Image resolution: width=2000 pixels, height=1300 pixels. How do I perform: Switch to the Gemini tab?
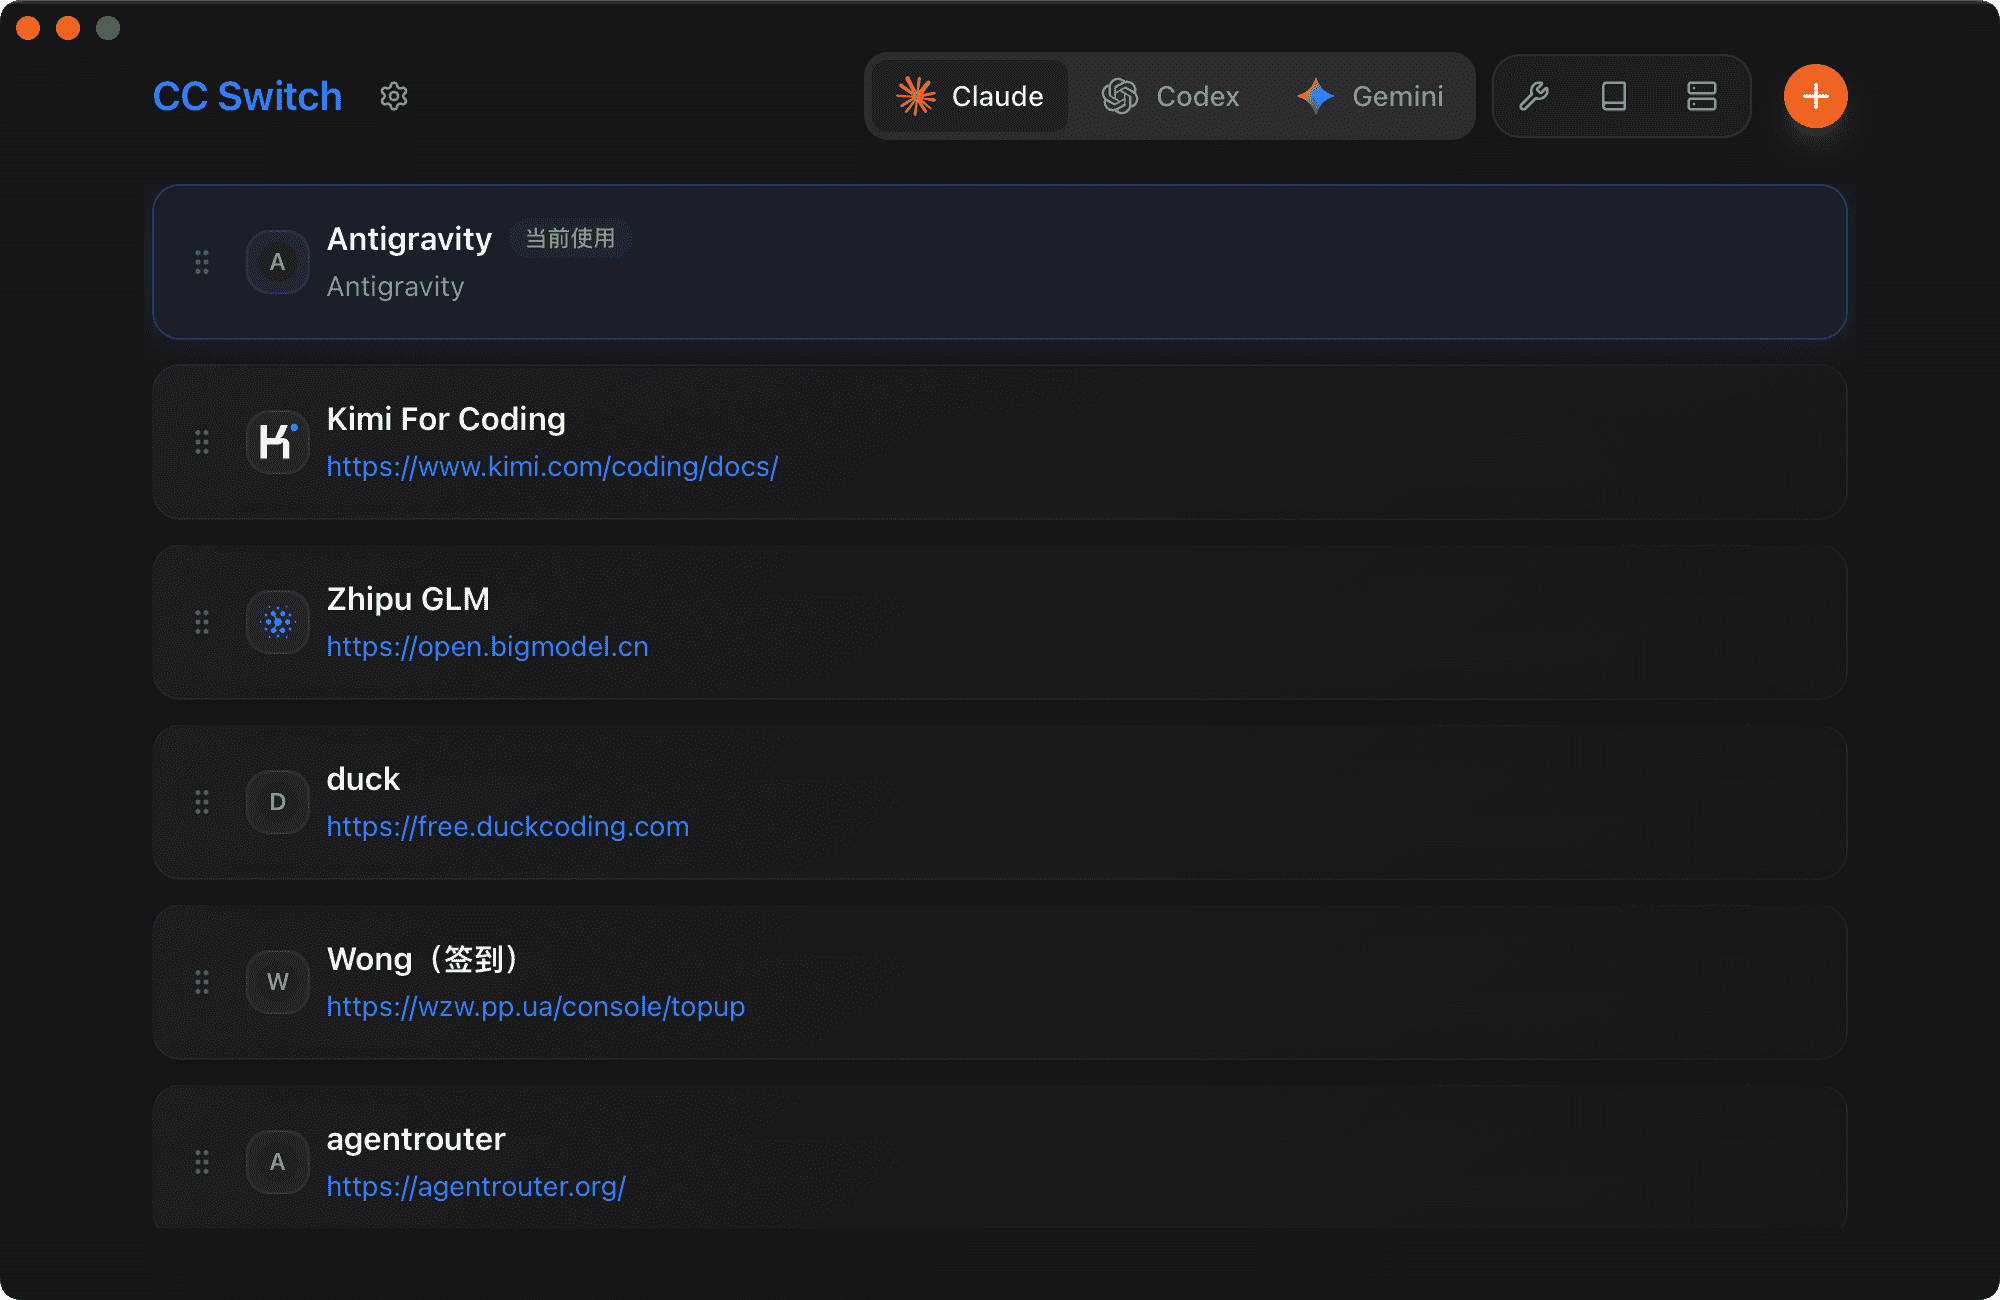(1371, 96)
